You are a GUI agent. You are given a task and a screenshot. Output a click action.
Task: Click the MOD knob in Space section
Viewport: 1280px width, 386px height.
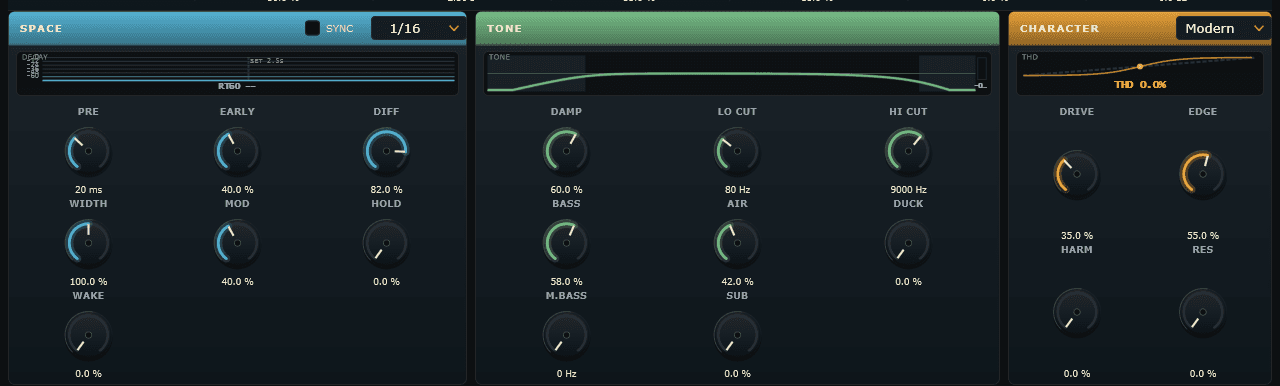point(237,244)
